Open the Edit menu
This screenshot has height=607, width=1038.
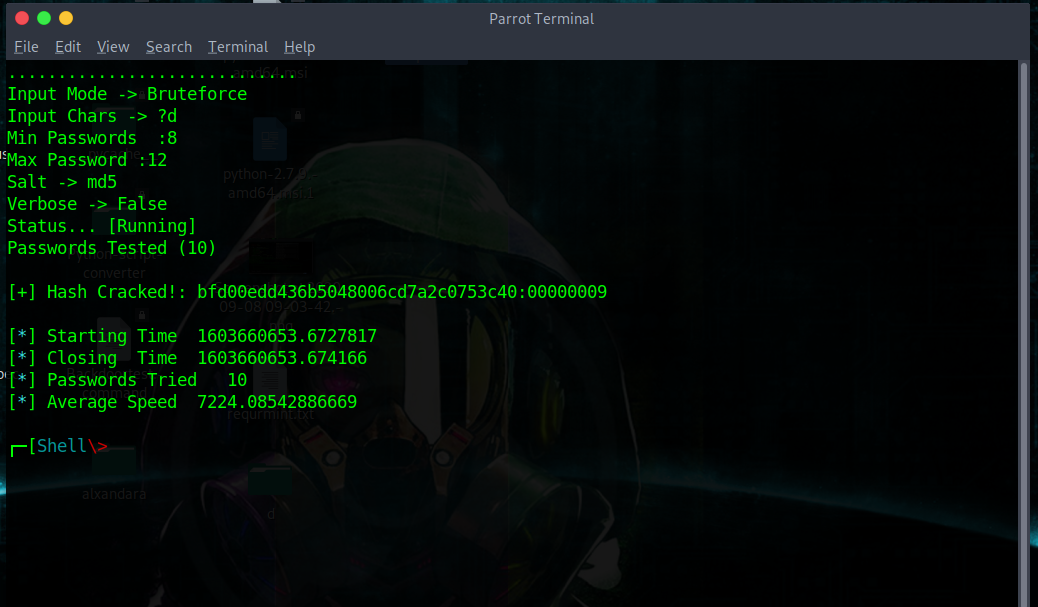coord(68,47)
